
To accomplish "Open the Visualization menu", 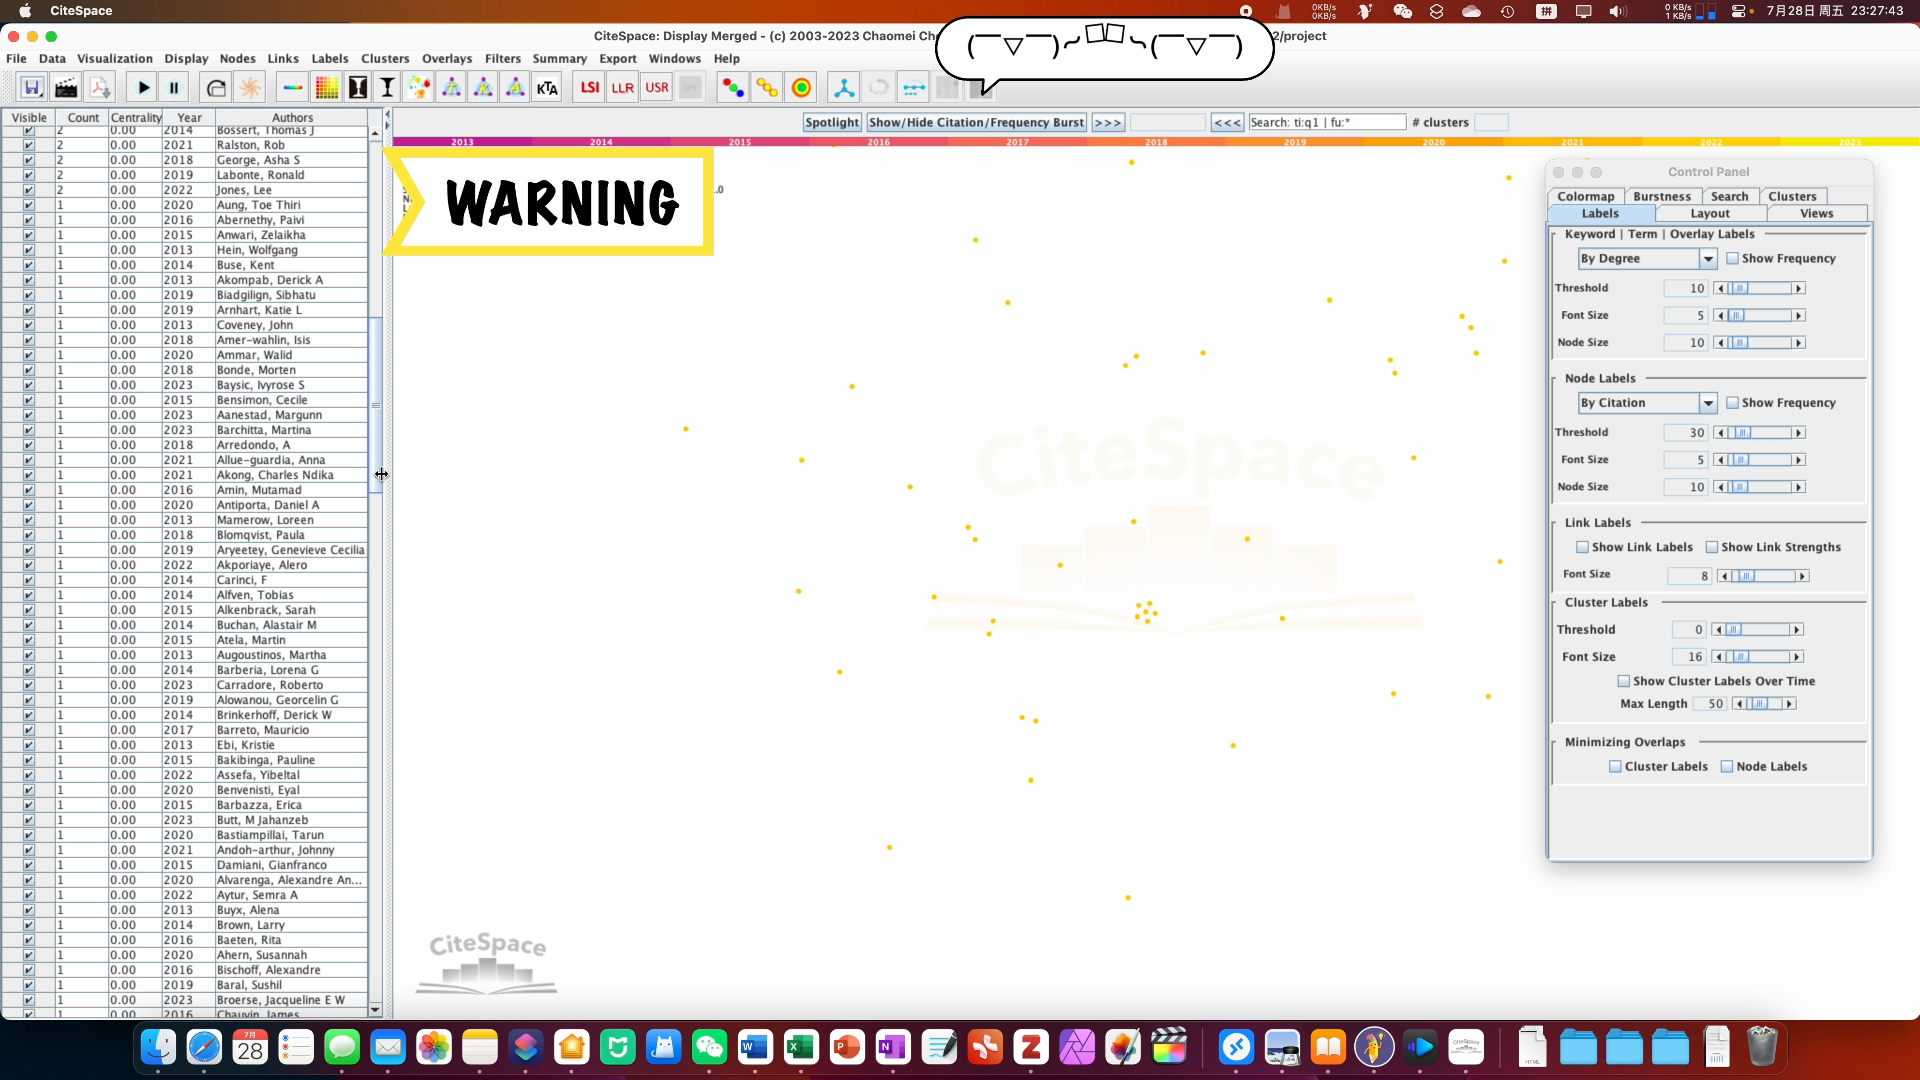I will point(115,57).
